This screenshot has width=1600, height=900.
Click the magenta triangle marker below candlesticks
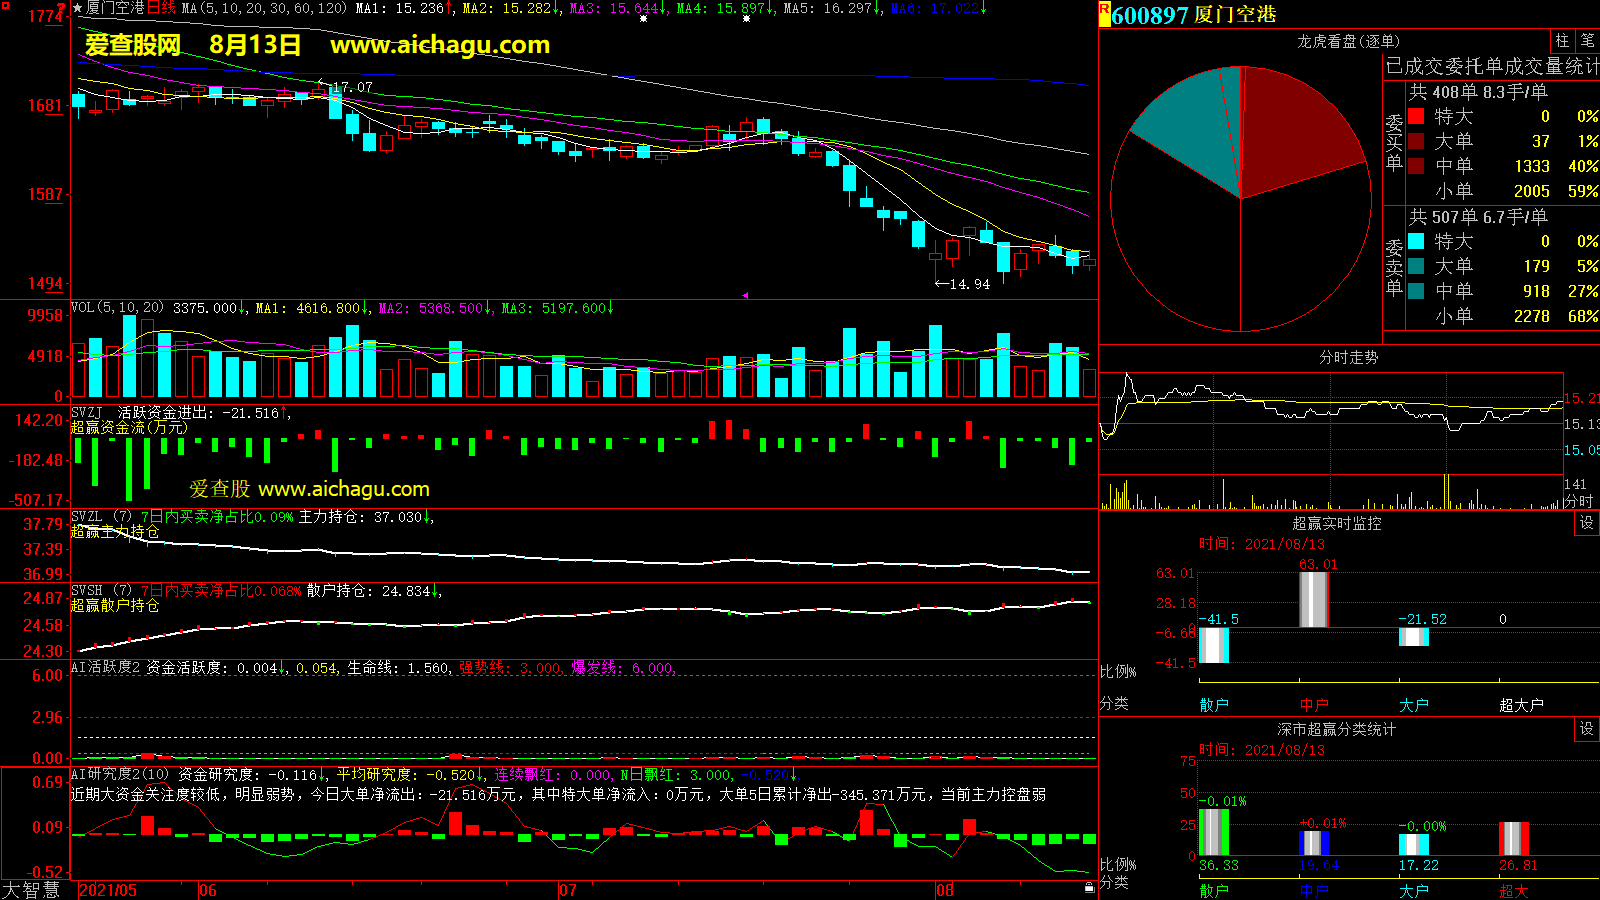(744, 295)
